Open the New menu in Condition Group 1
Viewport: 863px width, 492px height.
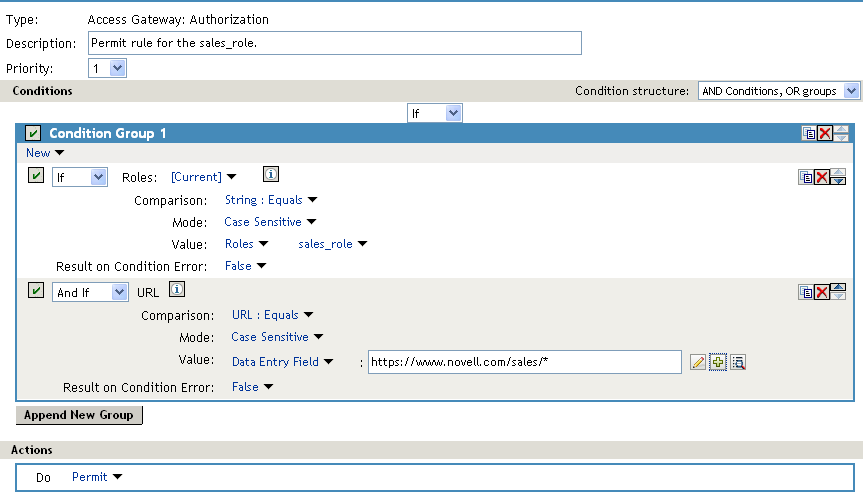(x=45, y=153)
